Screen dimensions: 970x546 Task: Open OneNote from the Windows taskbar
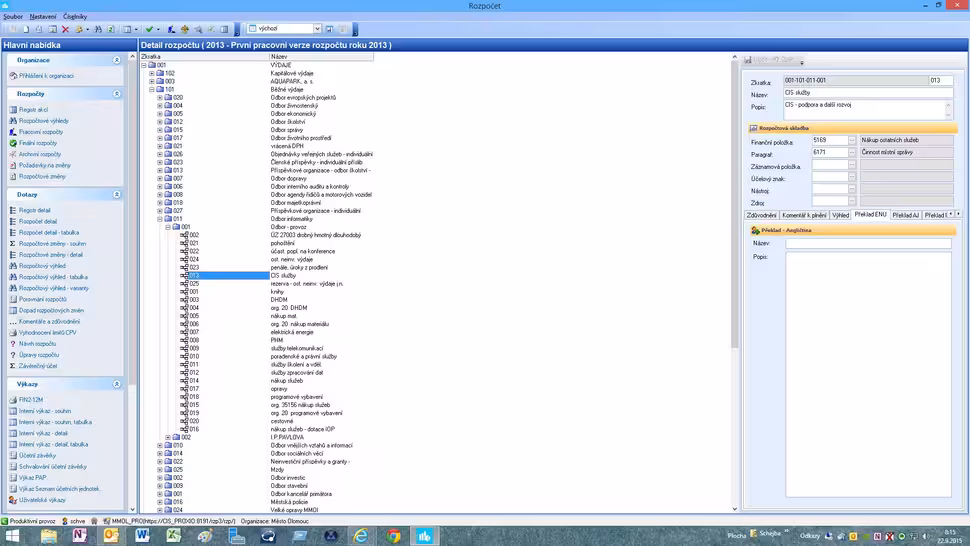(x=79, y=535)
